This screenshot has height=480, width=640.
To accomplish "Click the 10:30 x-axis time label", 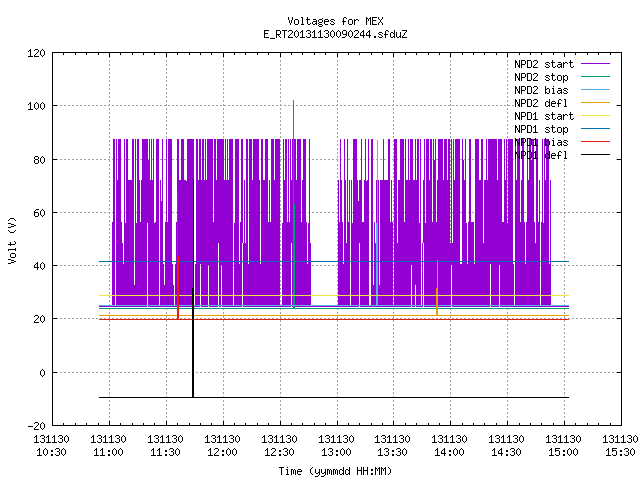I will 51,452.
